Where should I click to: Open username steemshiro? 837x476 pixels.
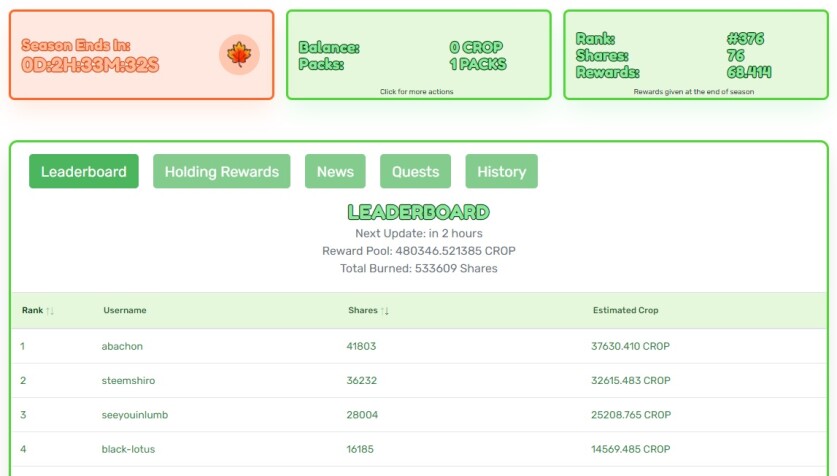pyautogui.click(x=128, y=380)
